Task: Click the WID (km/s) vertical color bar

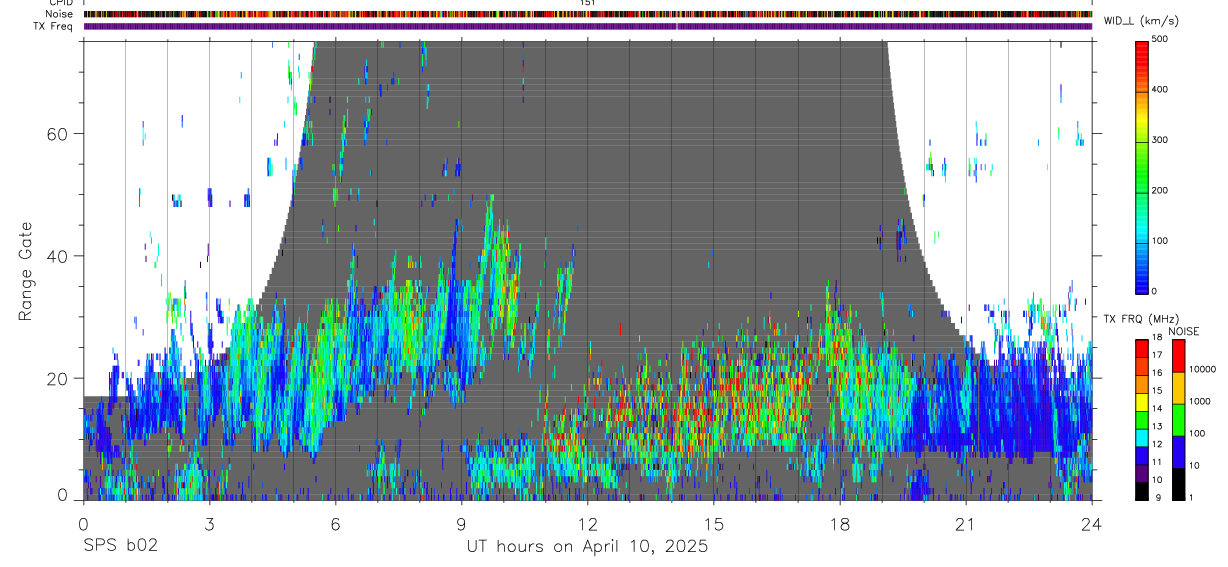Action: click(1142, 165)
